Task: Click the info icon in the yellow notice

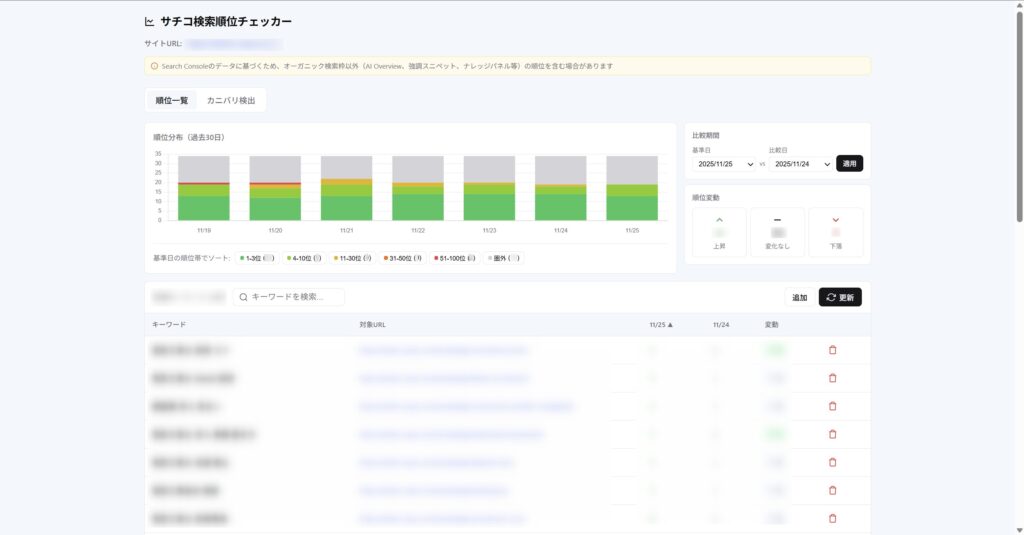Action: click(155, 66)
